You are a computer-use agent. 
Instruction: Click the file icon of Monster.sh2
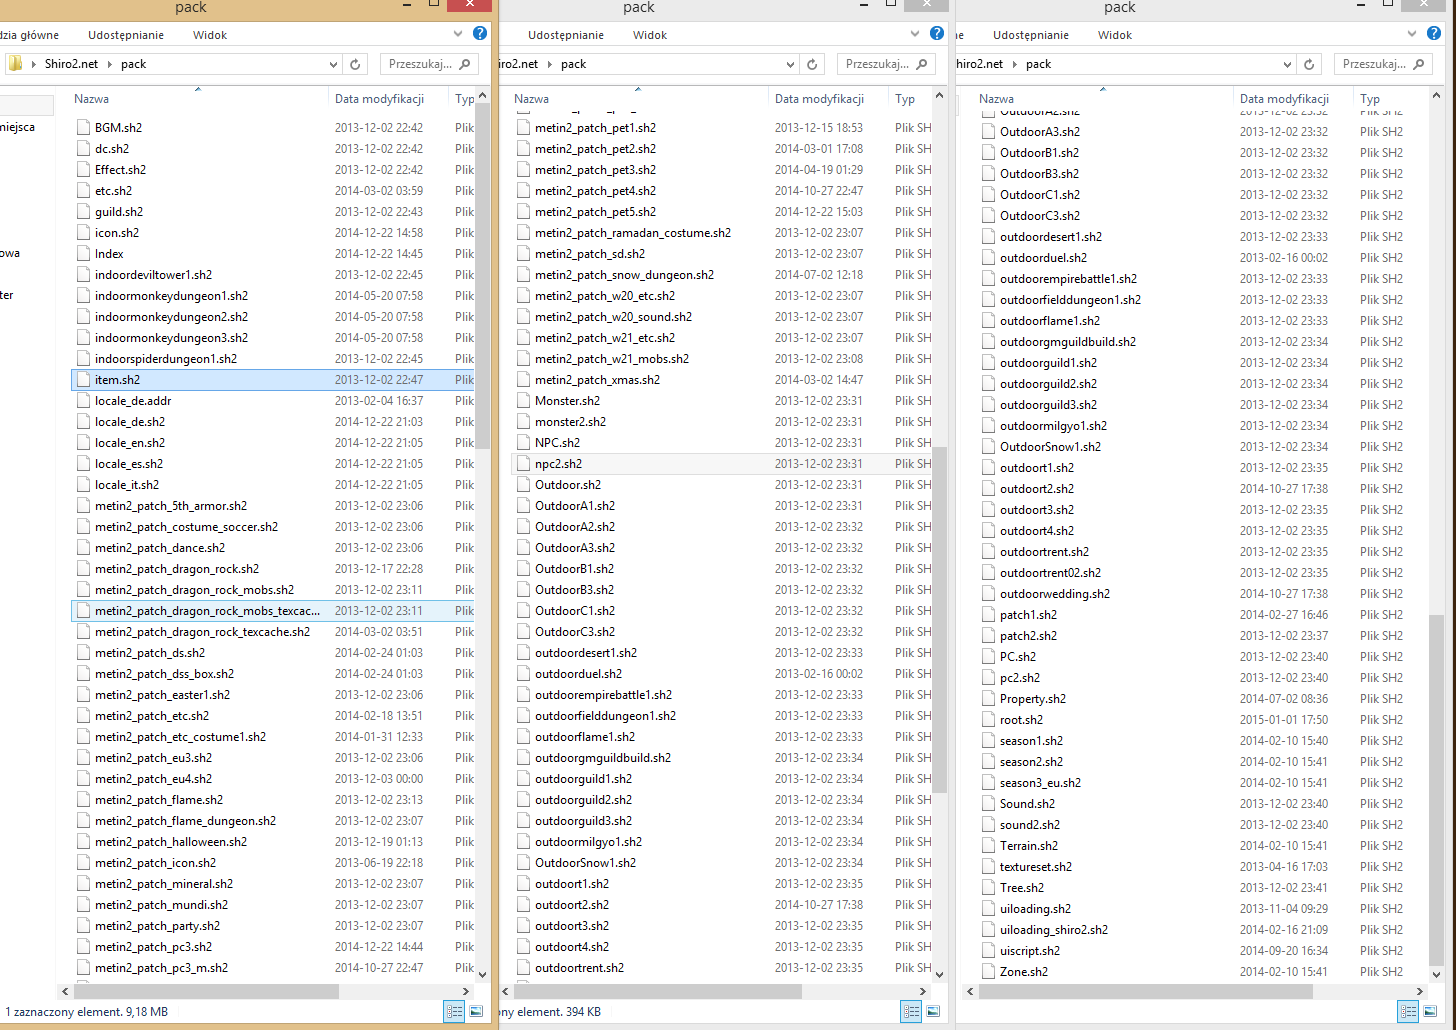524,401
